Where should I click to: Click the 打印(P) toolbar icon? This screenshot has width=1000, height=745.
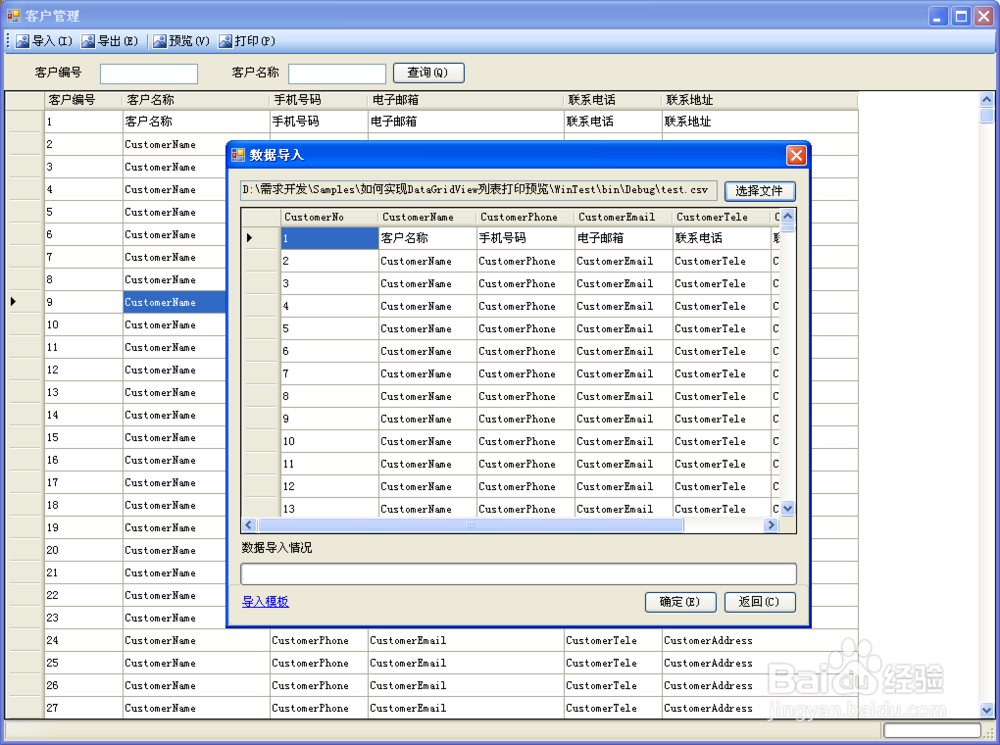coord(225,41)
